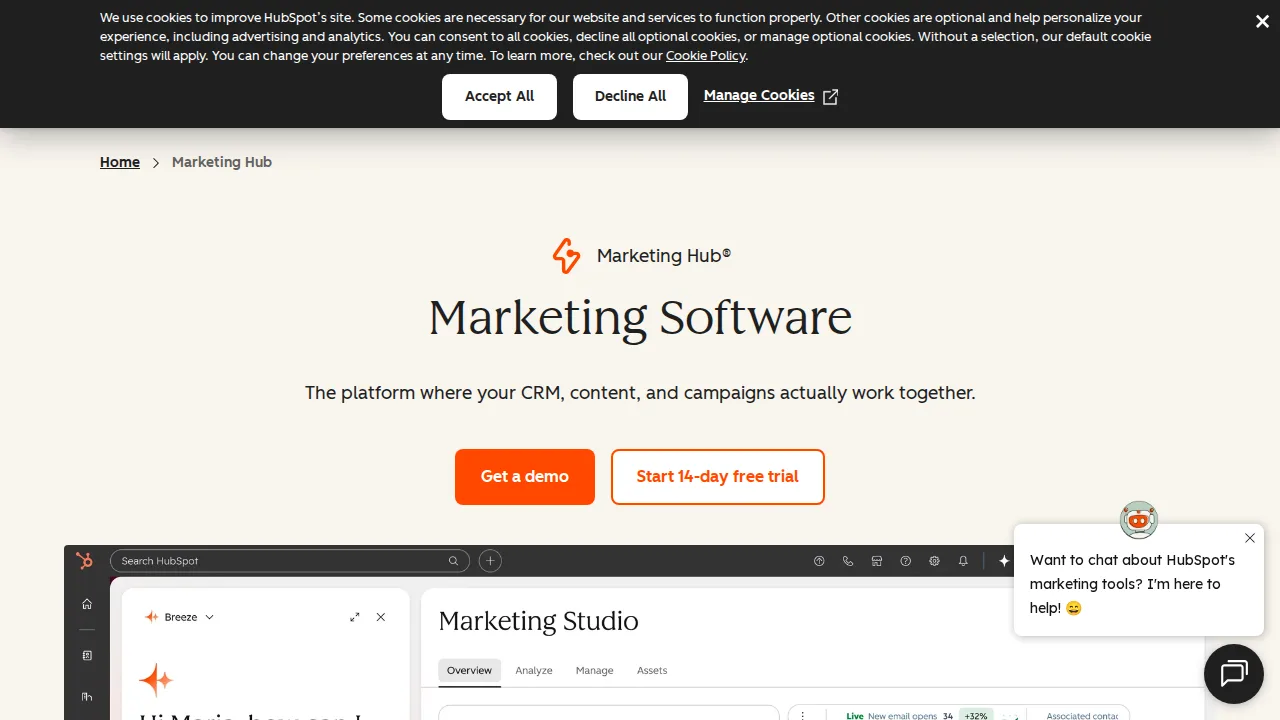Dismiss the chat prompt bubble
The image size is (1280, 720).
click(x=1250, y=538)
